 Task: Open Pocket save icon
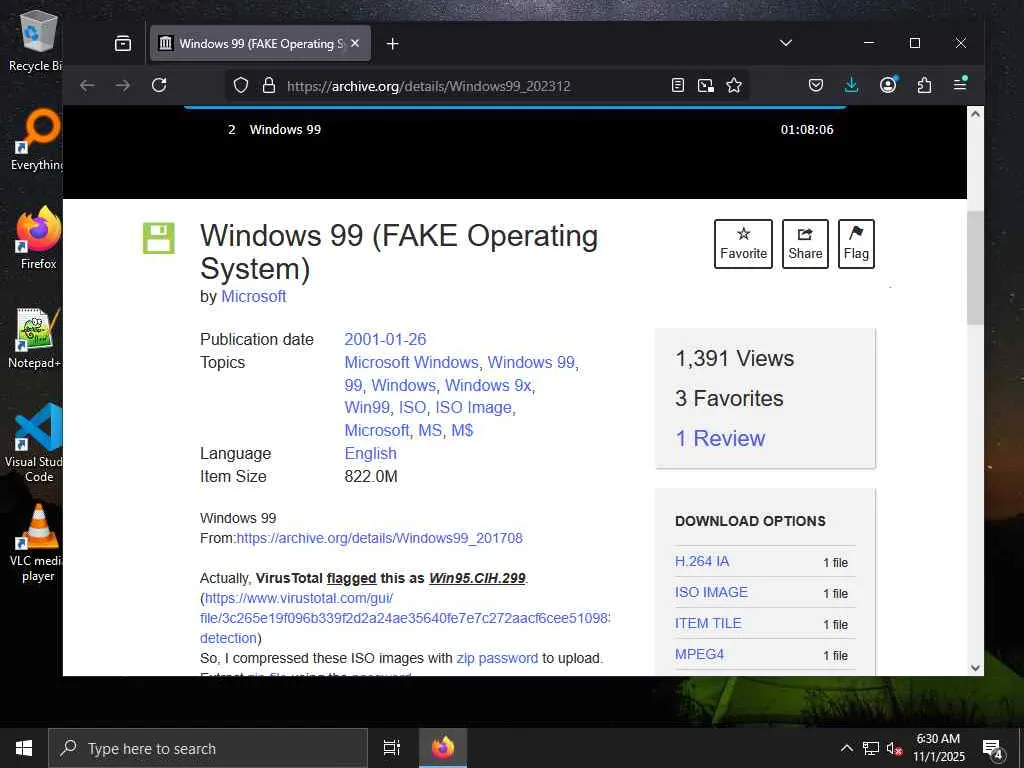[816, 86]
